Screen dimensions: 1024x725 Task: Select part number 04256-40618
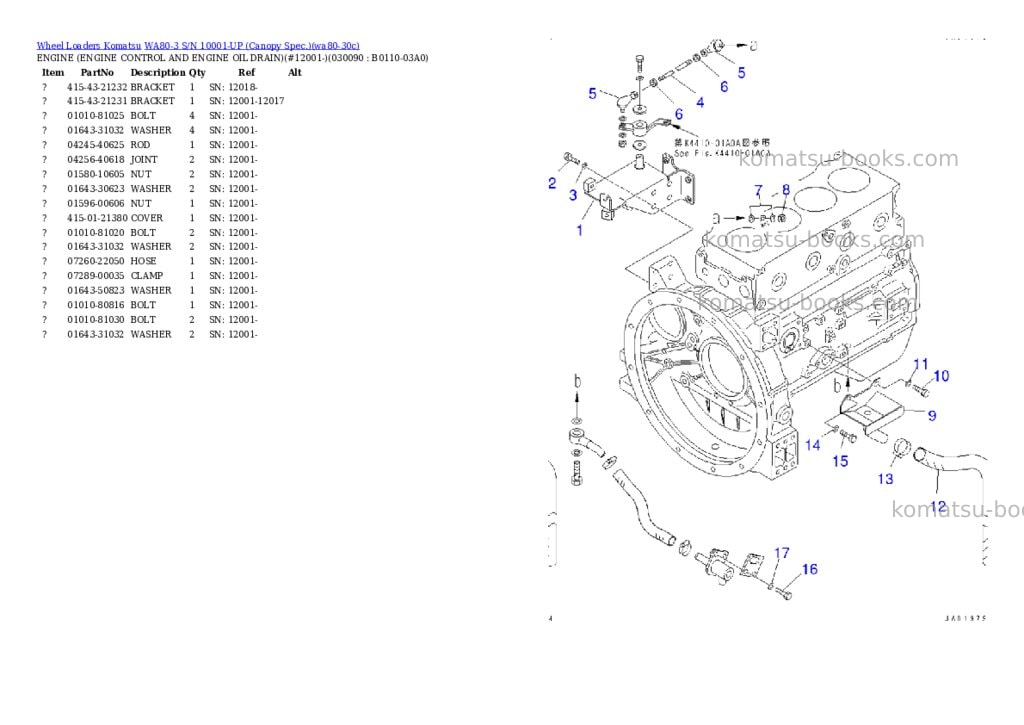point(95,159)
